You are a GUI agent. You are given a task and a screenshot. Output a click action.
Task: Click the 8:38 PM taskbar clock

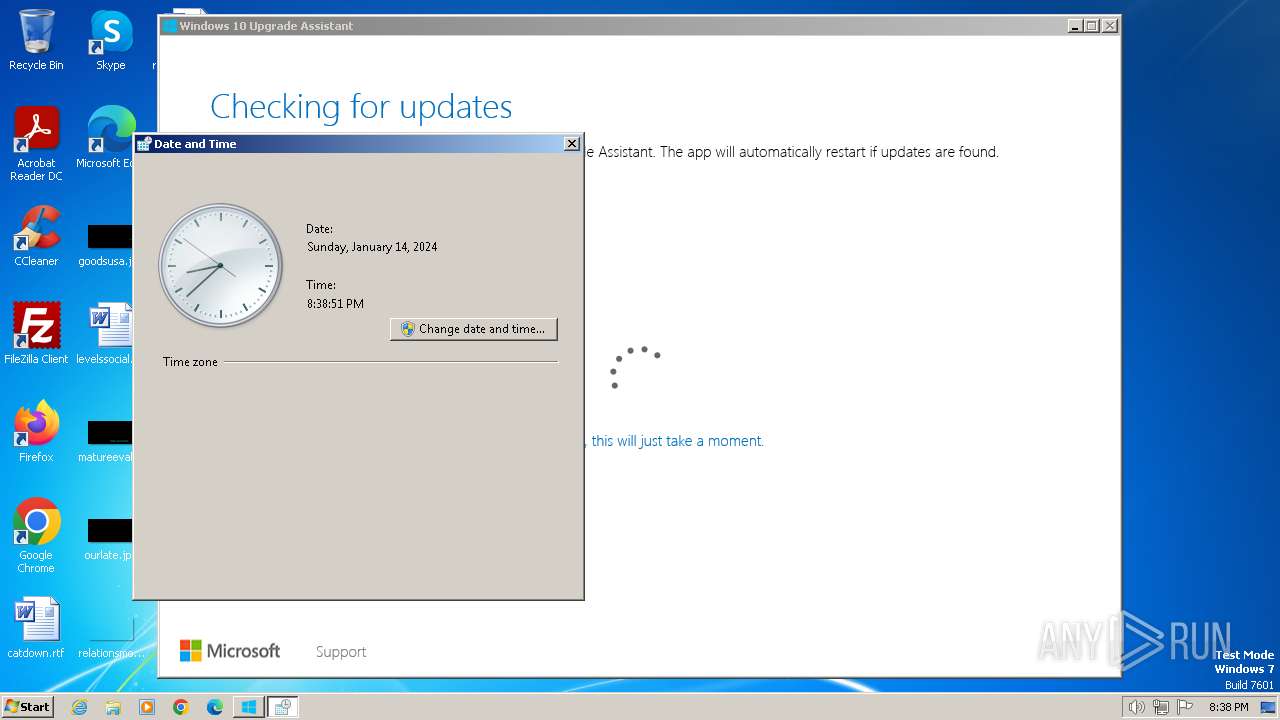tap(1228, 707)
